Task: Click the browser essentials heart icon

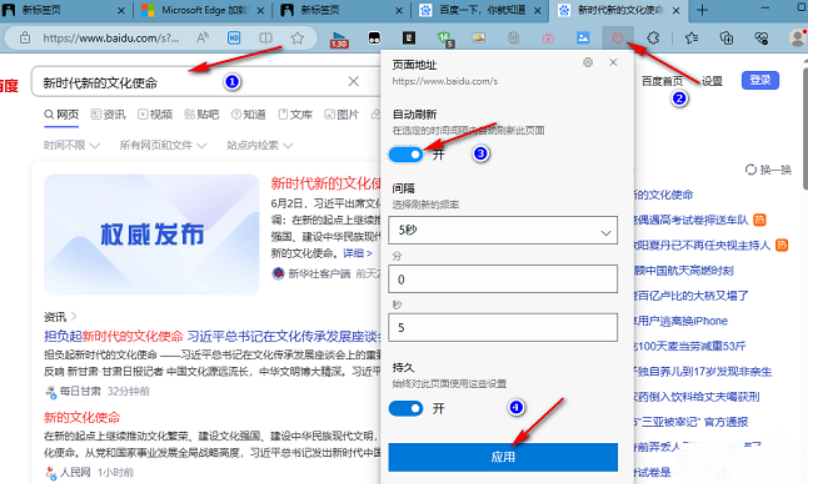Action: pos(761,37)
